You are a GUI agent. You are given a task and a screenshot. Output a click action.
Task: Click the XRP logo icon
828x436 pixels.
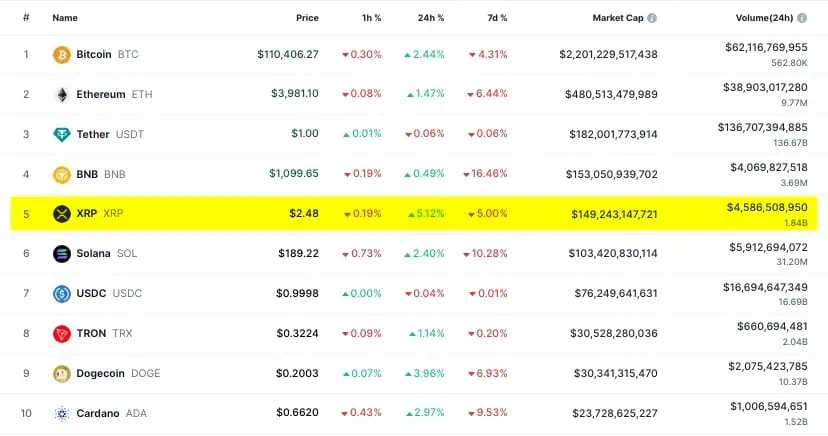pyautogui.click(x=61, y=213)
